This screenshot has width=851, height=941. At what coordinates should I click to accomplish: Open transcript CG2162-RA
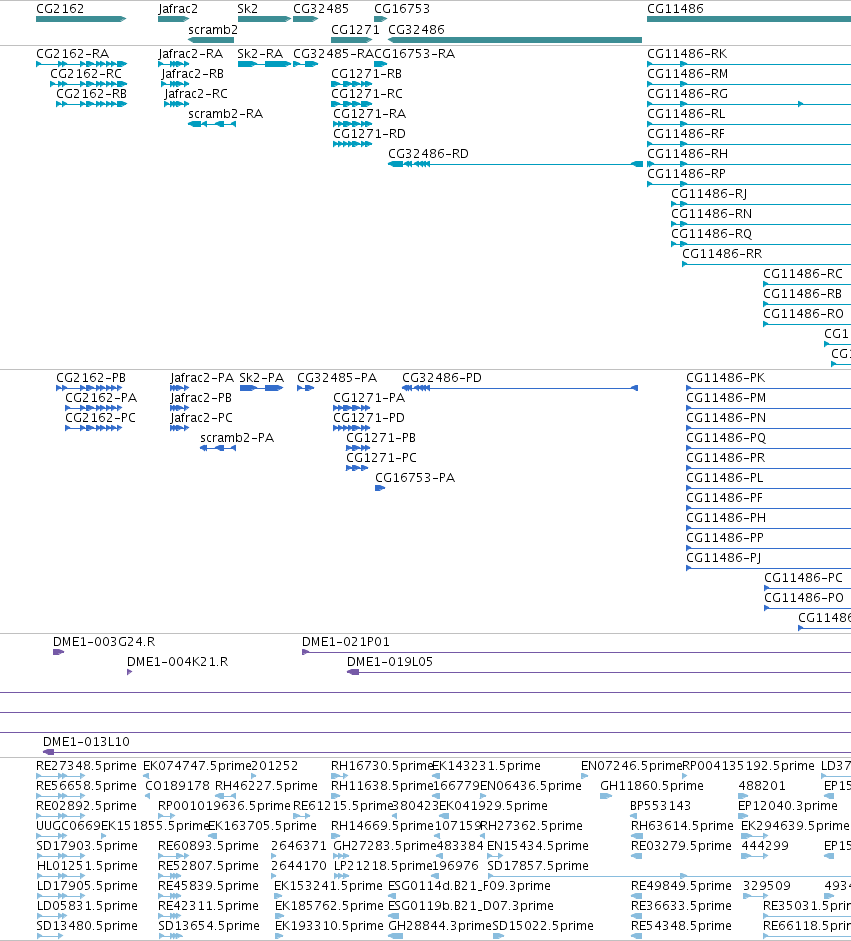(x=73, y=53)
